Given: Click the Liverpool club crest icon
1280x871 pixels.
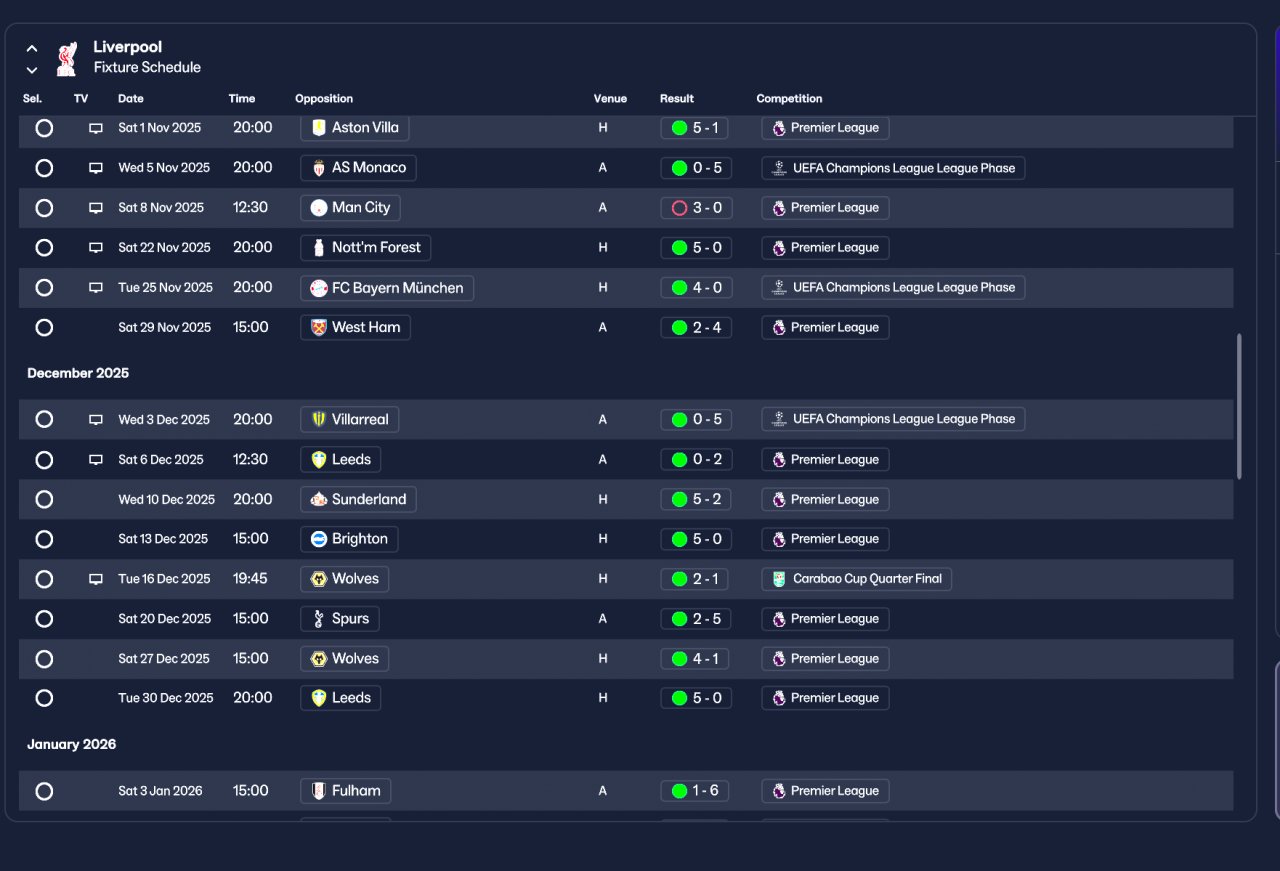Looking at the screenshot, I should [67, 58].
